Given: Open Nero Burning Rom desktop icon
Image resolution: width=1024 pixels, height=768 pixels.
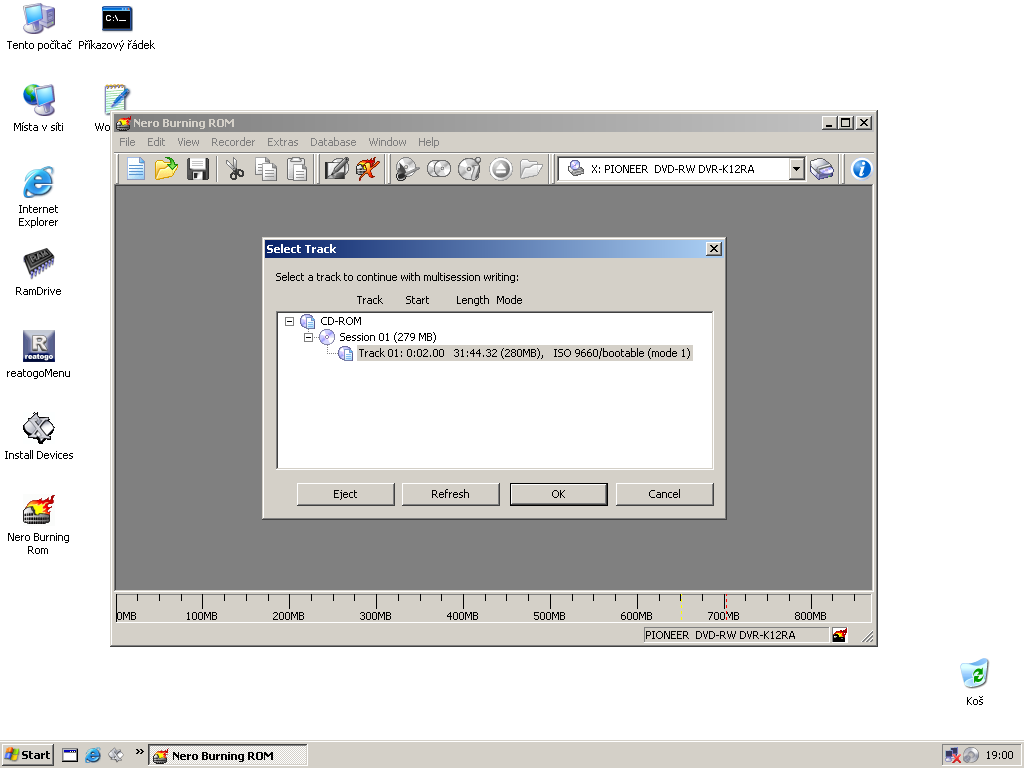Looking at the screenshot, I should tap(38, 525).
